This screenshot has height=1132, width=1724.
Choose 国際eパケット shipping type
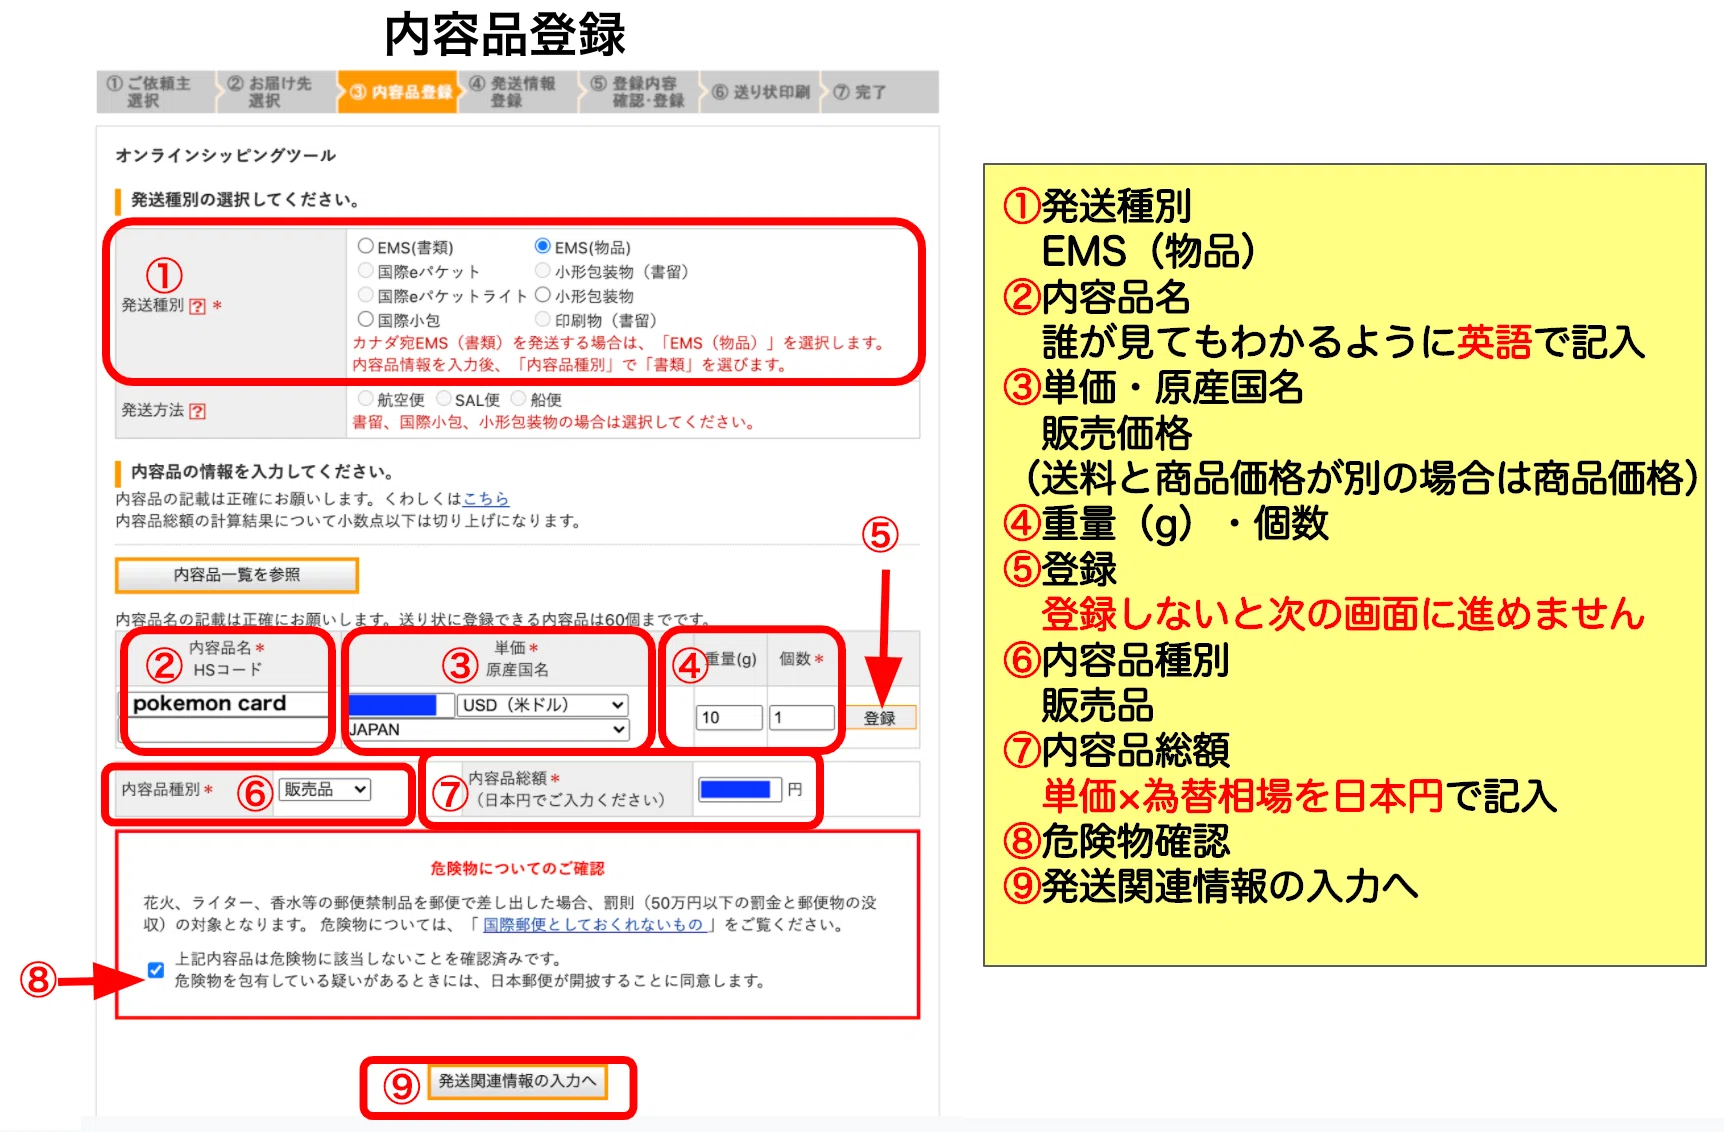click(x=366, y=270)
